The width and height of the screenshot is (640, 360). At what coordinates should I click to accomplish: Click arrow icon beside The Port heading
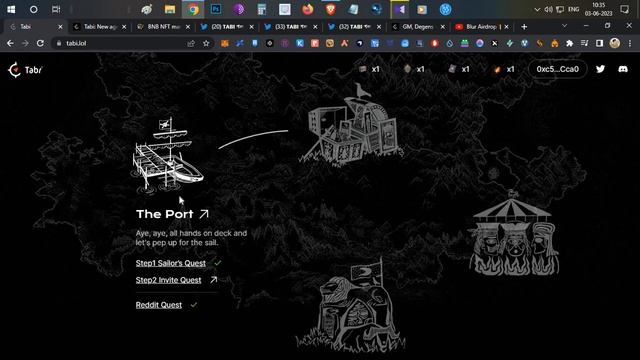click(204, 214)
